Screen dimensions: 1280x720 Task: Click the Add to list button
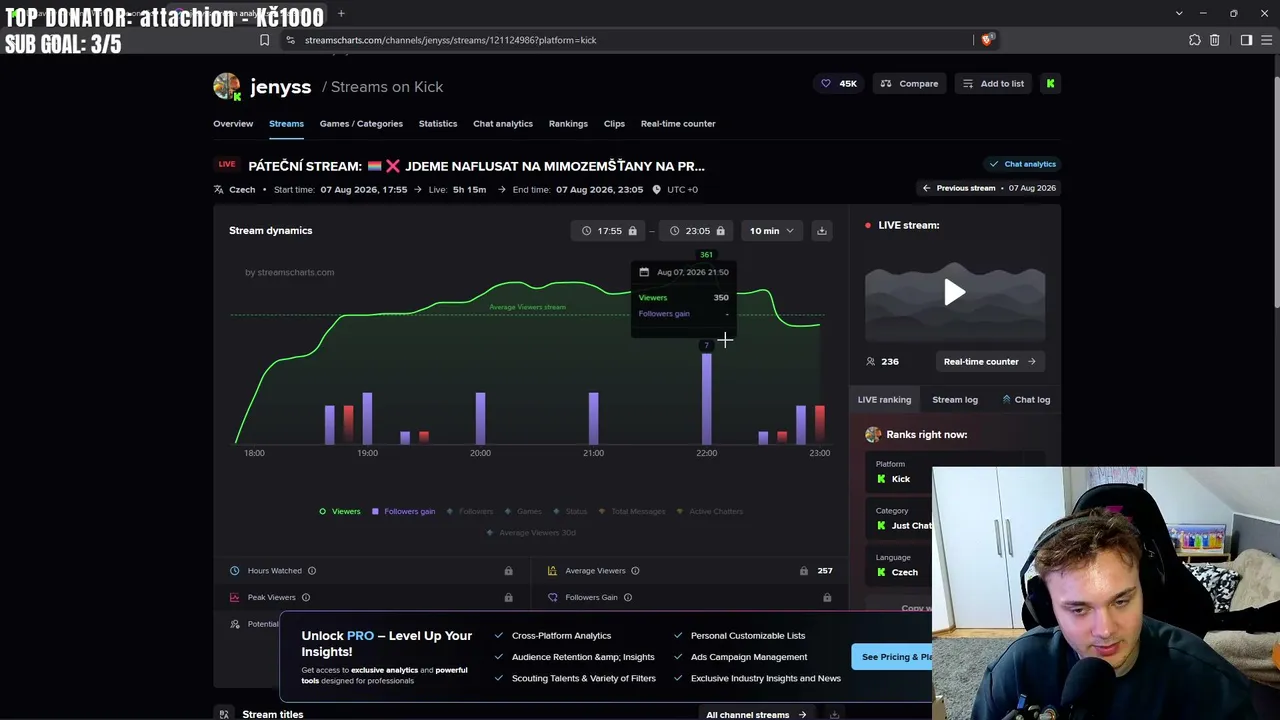point(993,84)
